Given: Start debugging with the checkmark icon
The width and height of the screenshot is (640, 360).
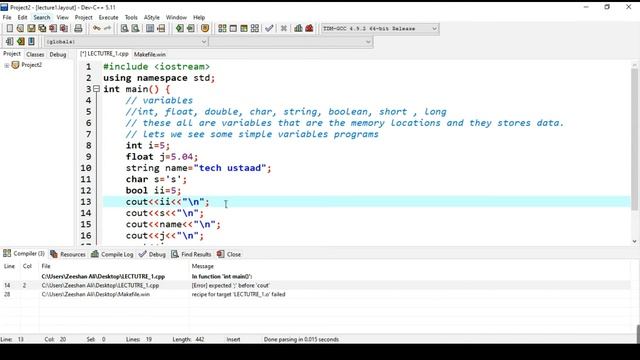Looking at the screenshot, I should 269,28.
